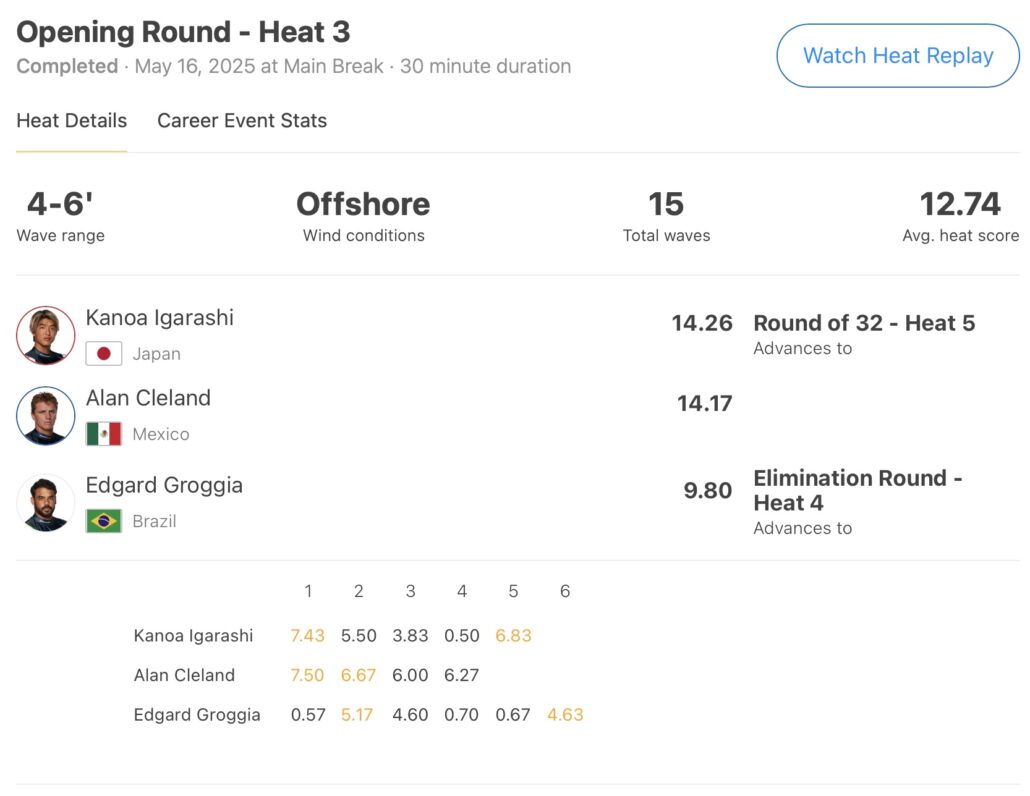The width and height of the screenshot is (1030, 796).
Task: Click Edgard Groggia's profile photo
Action: 46,502
